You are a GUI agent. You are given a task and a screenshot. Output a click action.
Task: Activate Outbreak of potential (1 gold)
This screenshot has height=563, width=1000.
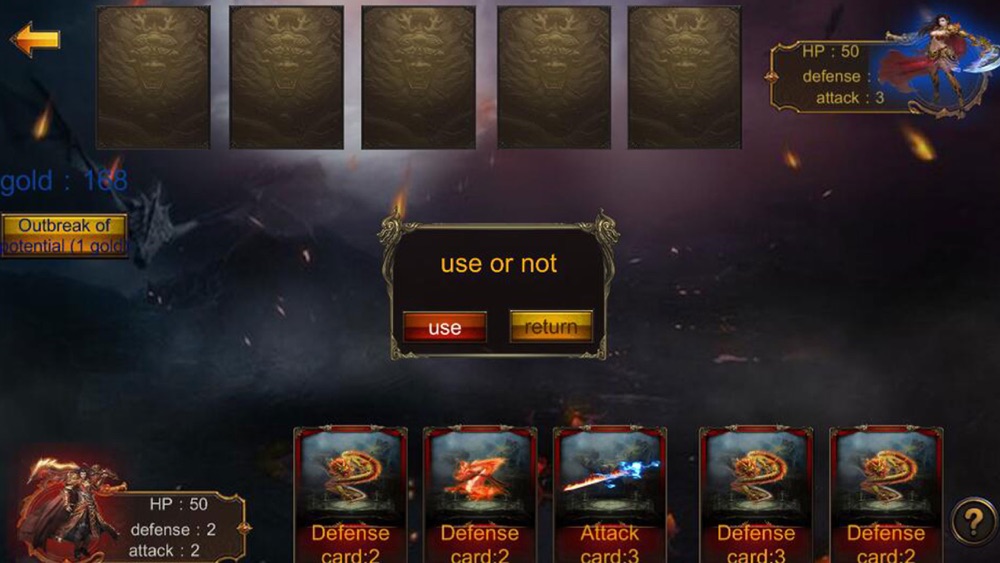pos(64,235)
